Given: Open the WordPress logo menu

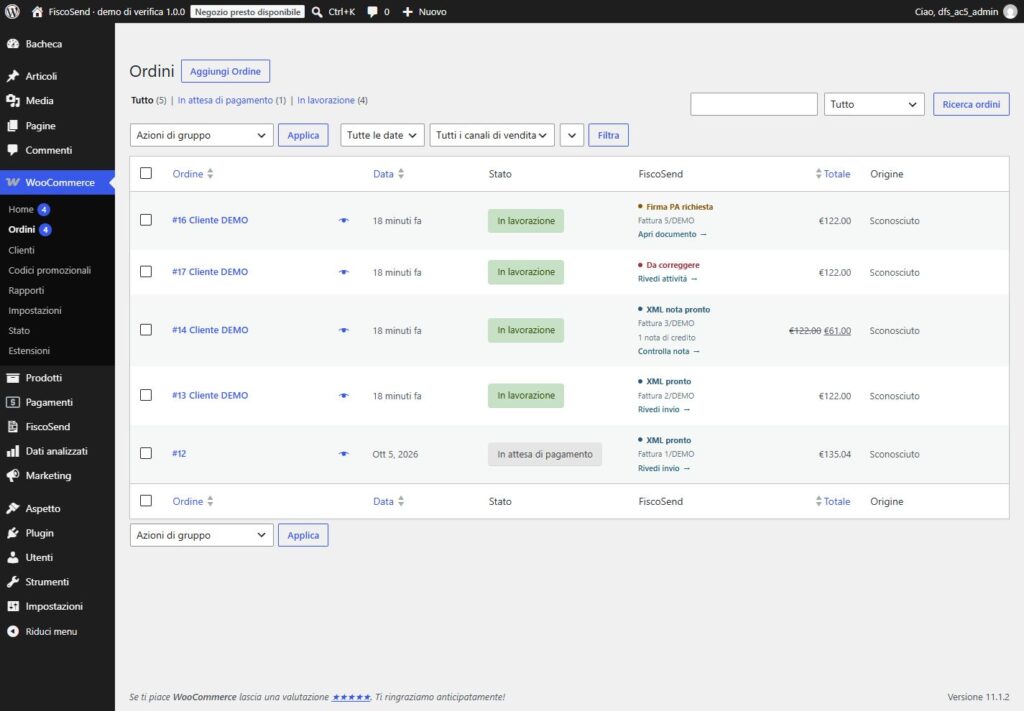Looking at the screenshot, I should [x=12, y=12].
